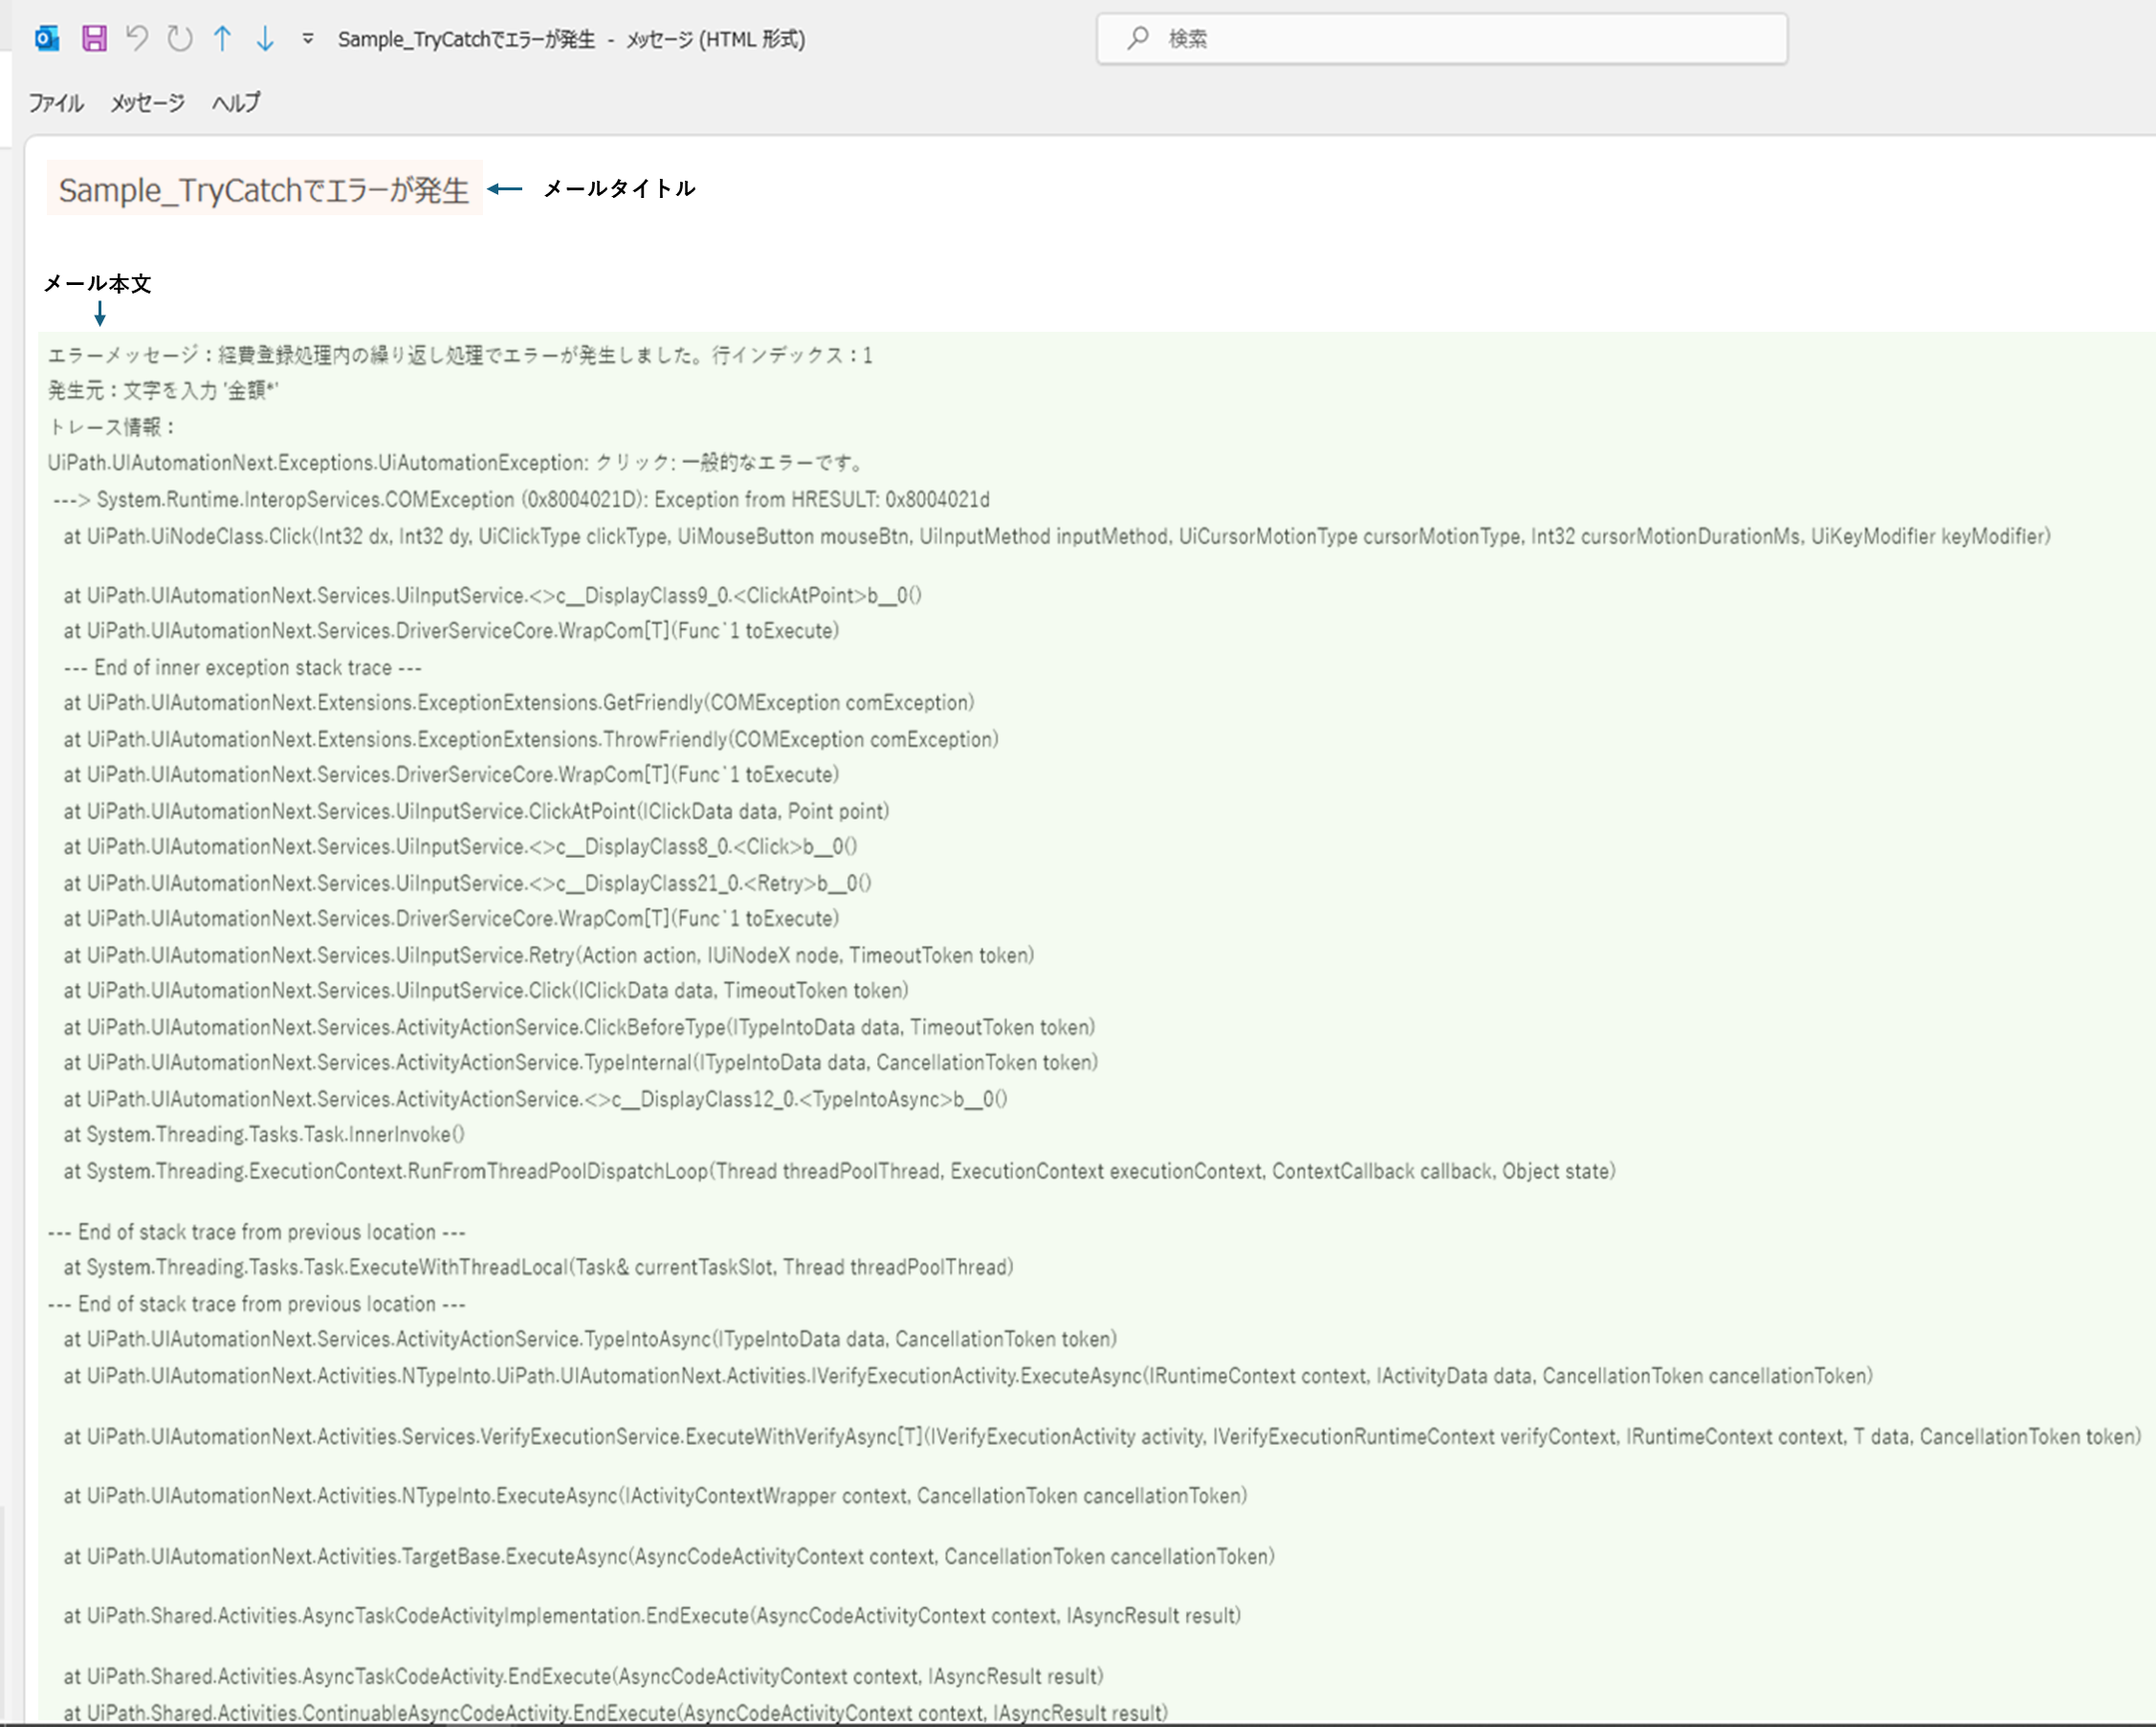Save the message with the floppy icon
Viewport: 2156px width, 1727px height.
pos(94,39)
